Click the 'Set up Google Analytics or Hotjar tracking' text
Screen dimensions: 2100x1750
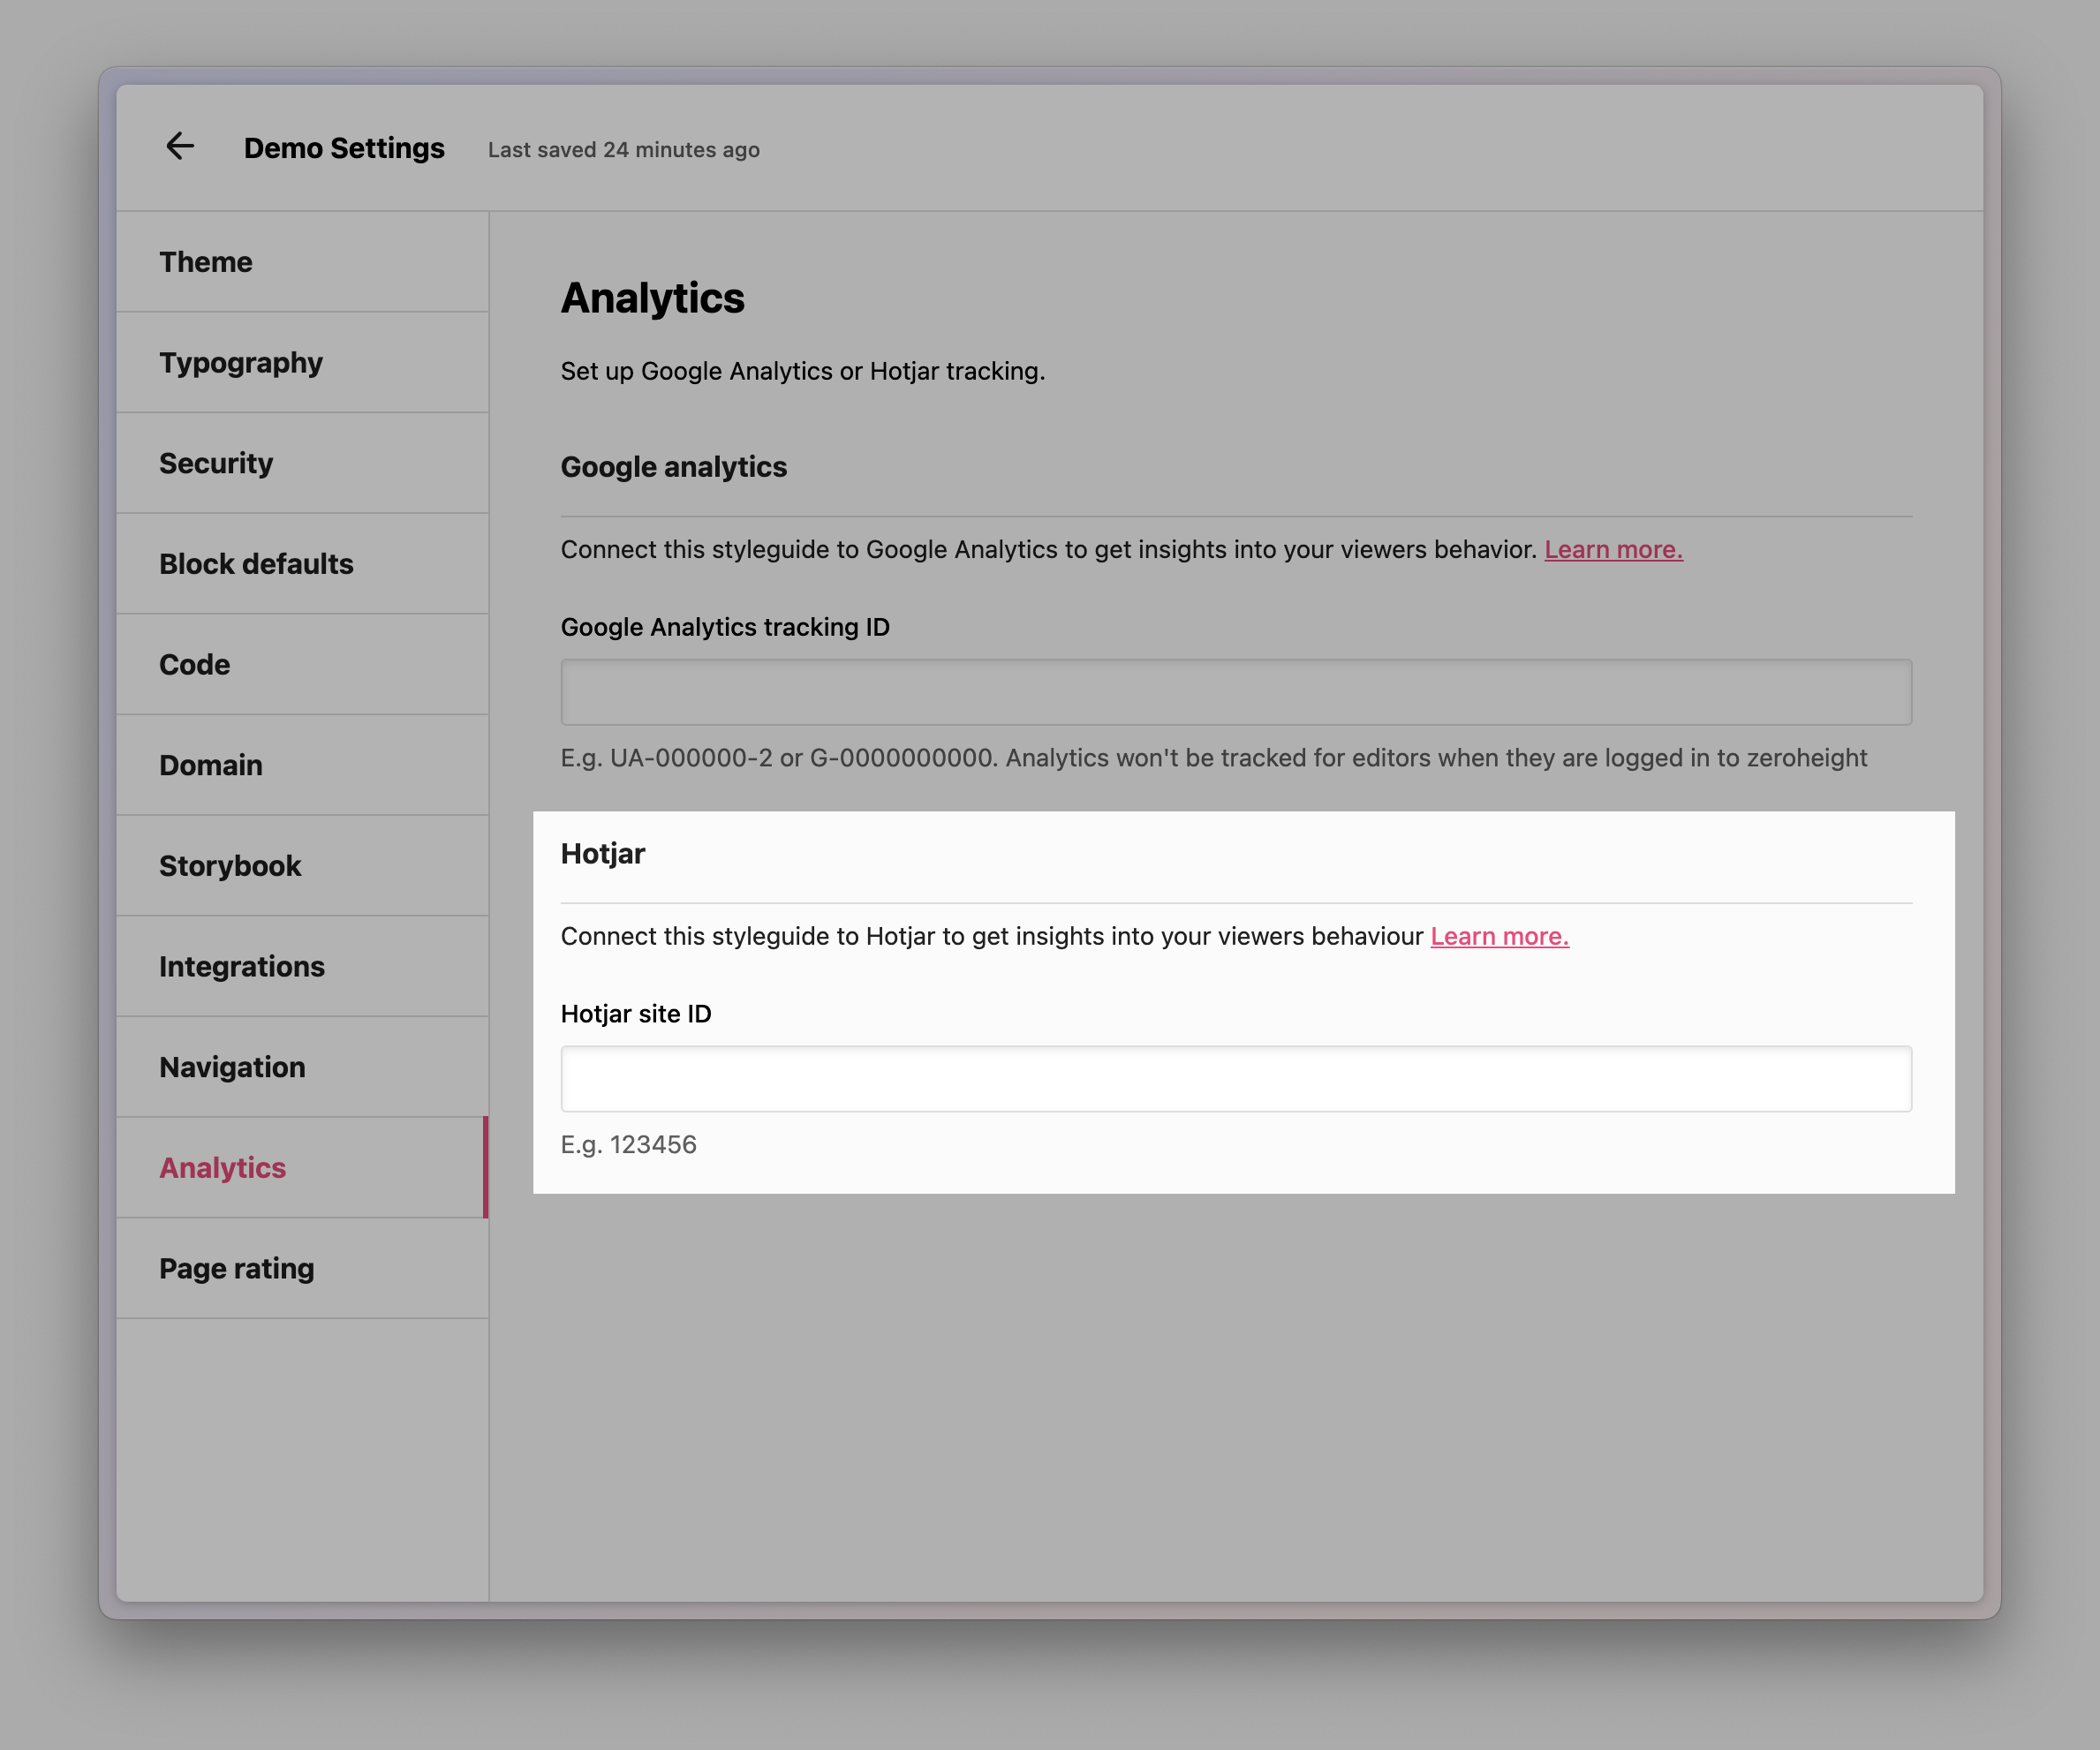pyautogui.click(x=803, y=371)
